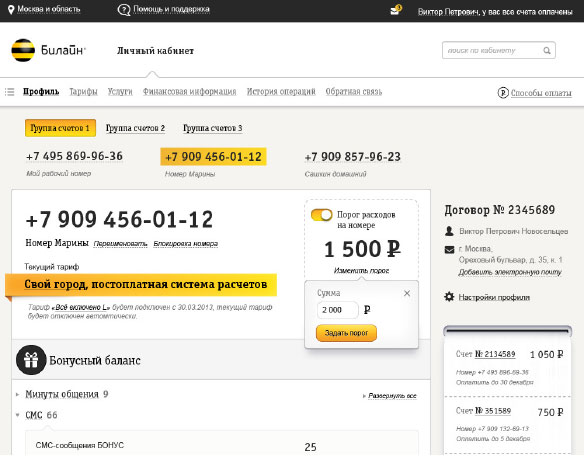The image size is (584, 456).
Task: Click Свой город tariff banner
Action: (x=141, y=285)
